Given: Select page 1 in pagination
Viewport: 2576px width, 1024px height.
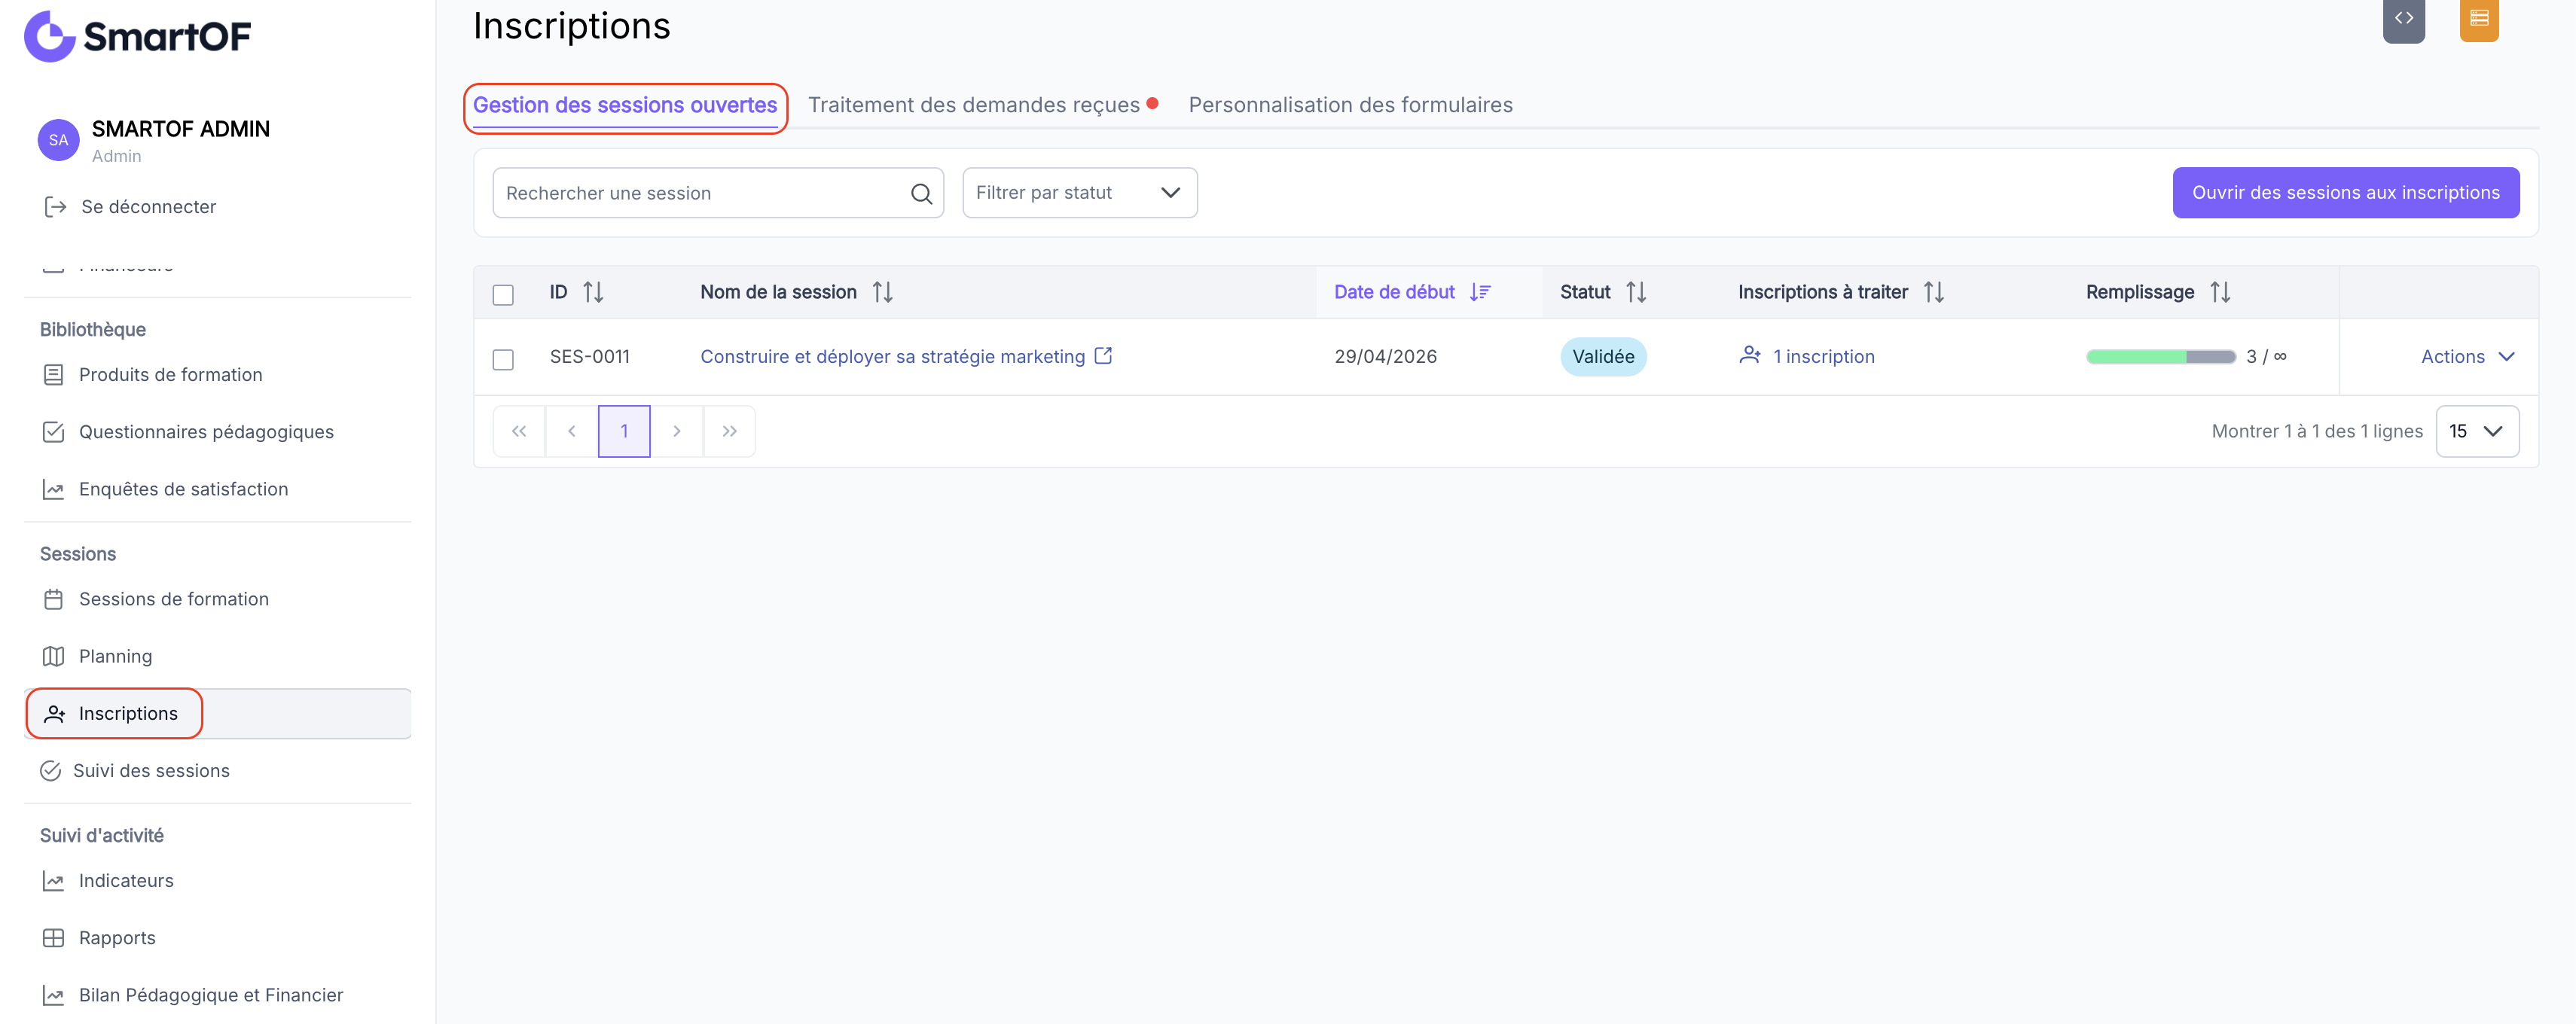Looking at the screenshot, I should pyautogui.click(x=624, y=431).
